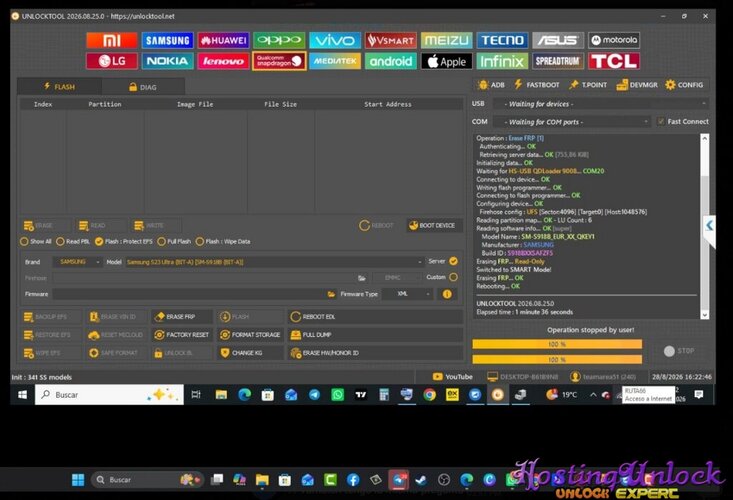Screen dimensions: 733x500
Task: Toggle the Server radio option
Action: (453, 261)
